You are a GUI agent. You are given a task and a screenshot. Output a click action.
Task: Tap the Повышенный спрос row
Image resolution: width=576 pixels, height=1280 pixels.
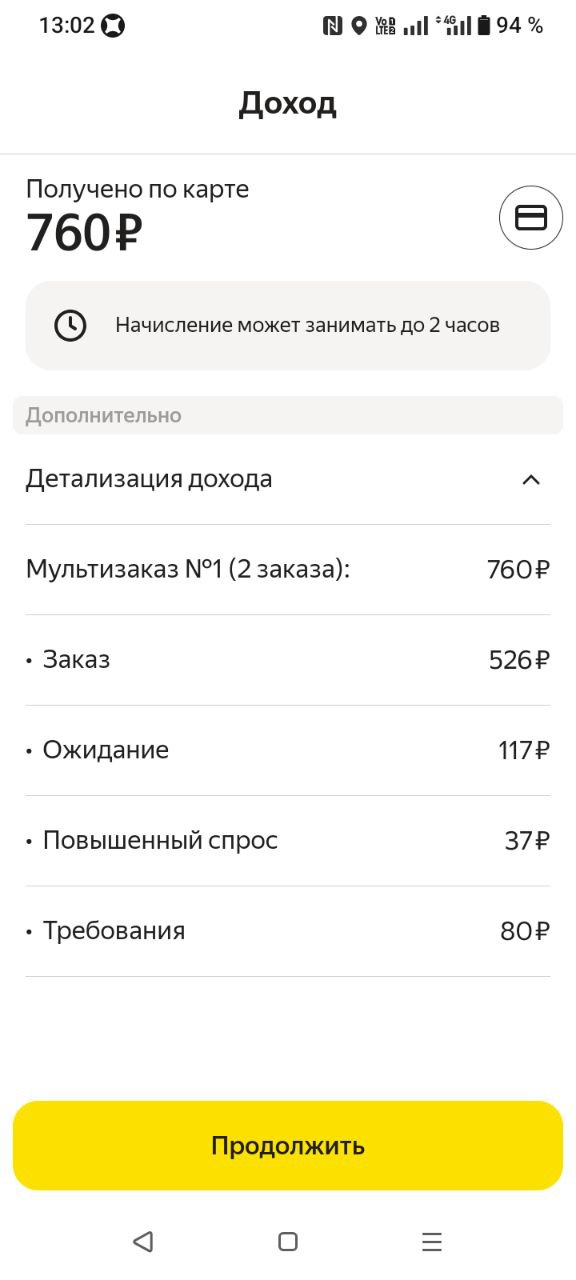point(288,841)
